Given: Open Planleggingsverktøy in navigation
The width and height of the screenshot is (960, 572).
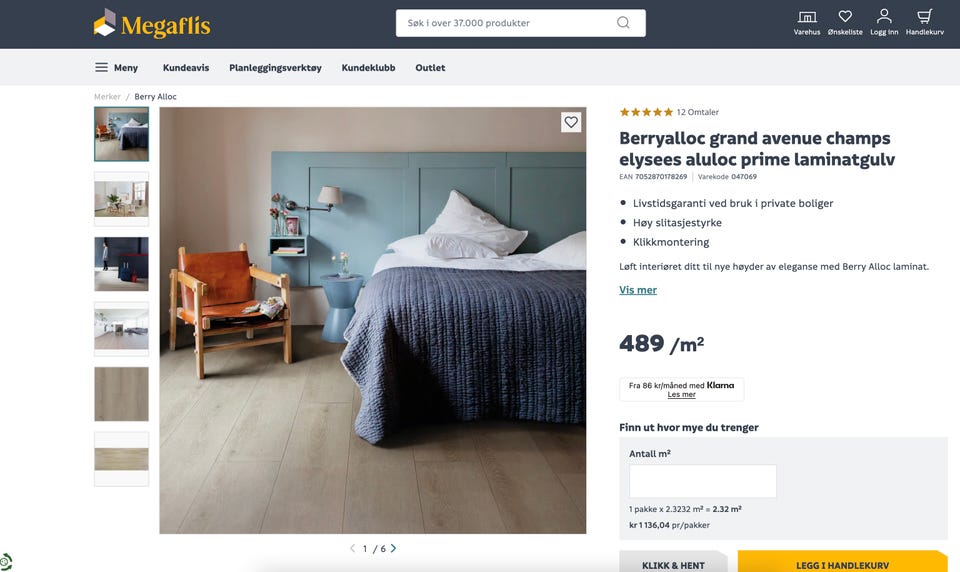Looking at the screenshot, I should click(x=275, y=67).
